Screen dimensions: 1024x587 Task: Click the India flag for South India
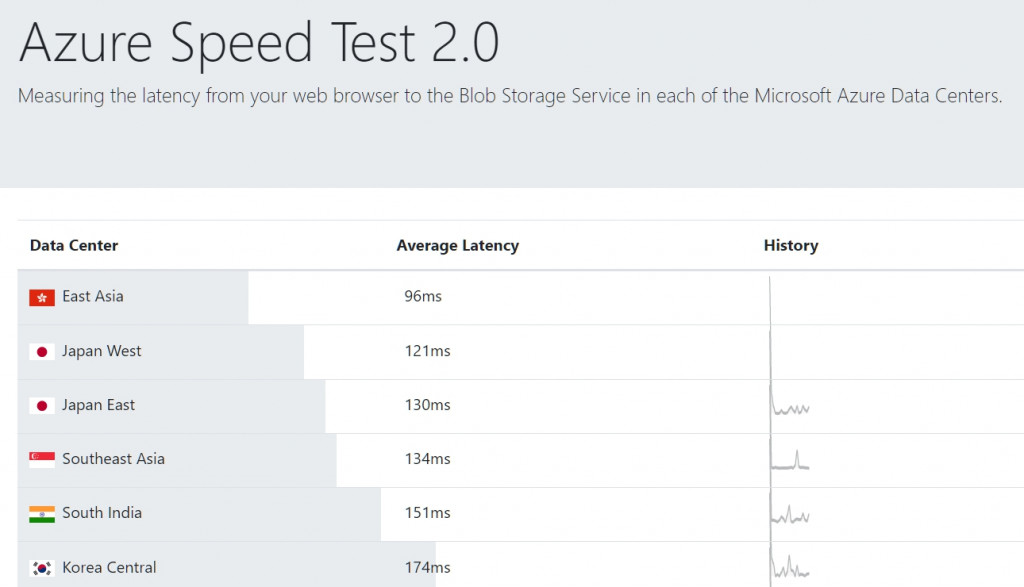[x=42, y=514]
